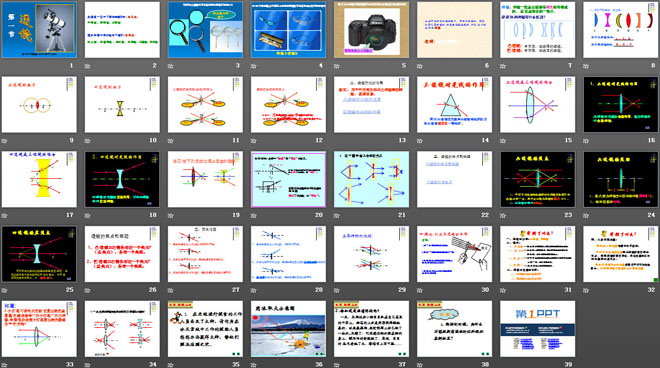This screenshot has width=660, height=368.
Task: Click the slide number label "27"
Action: pos(236,290)
